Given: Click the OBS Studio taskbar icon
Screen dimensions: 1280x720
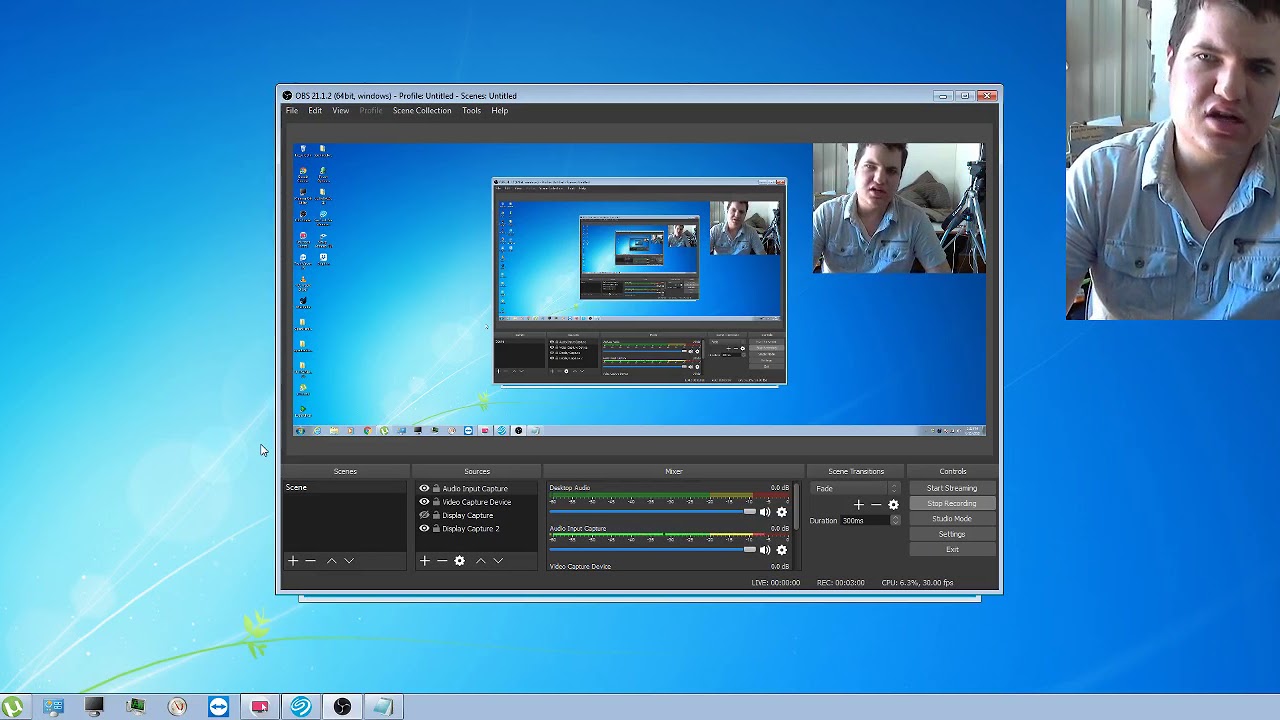Looking at the screenshot, I should pyautogui.click(x=342, y=707).
